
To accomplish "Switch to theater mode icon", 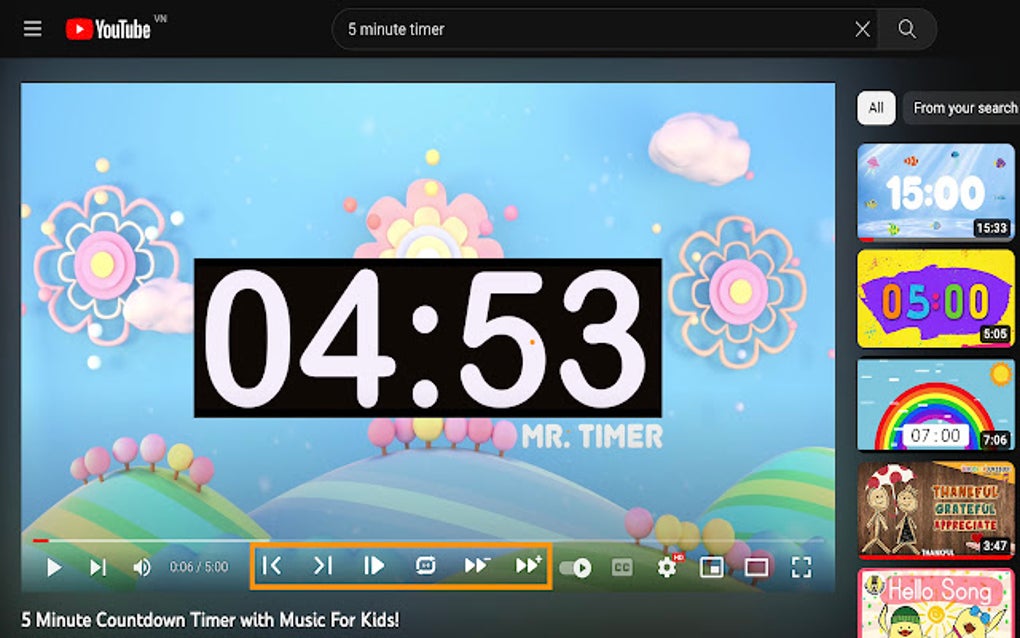I will click(x=758, y=567).
